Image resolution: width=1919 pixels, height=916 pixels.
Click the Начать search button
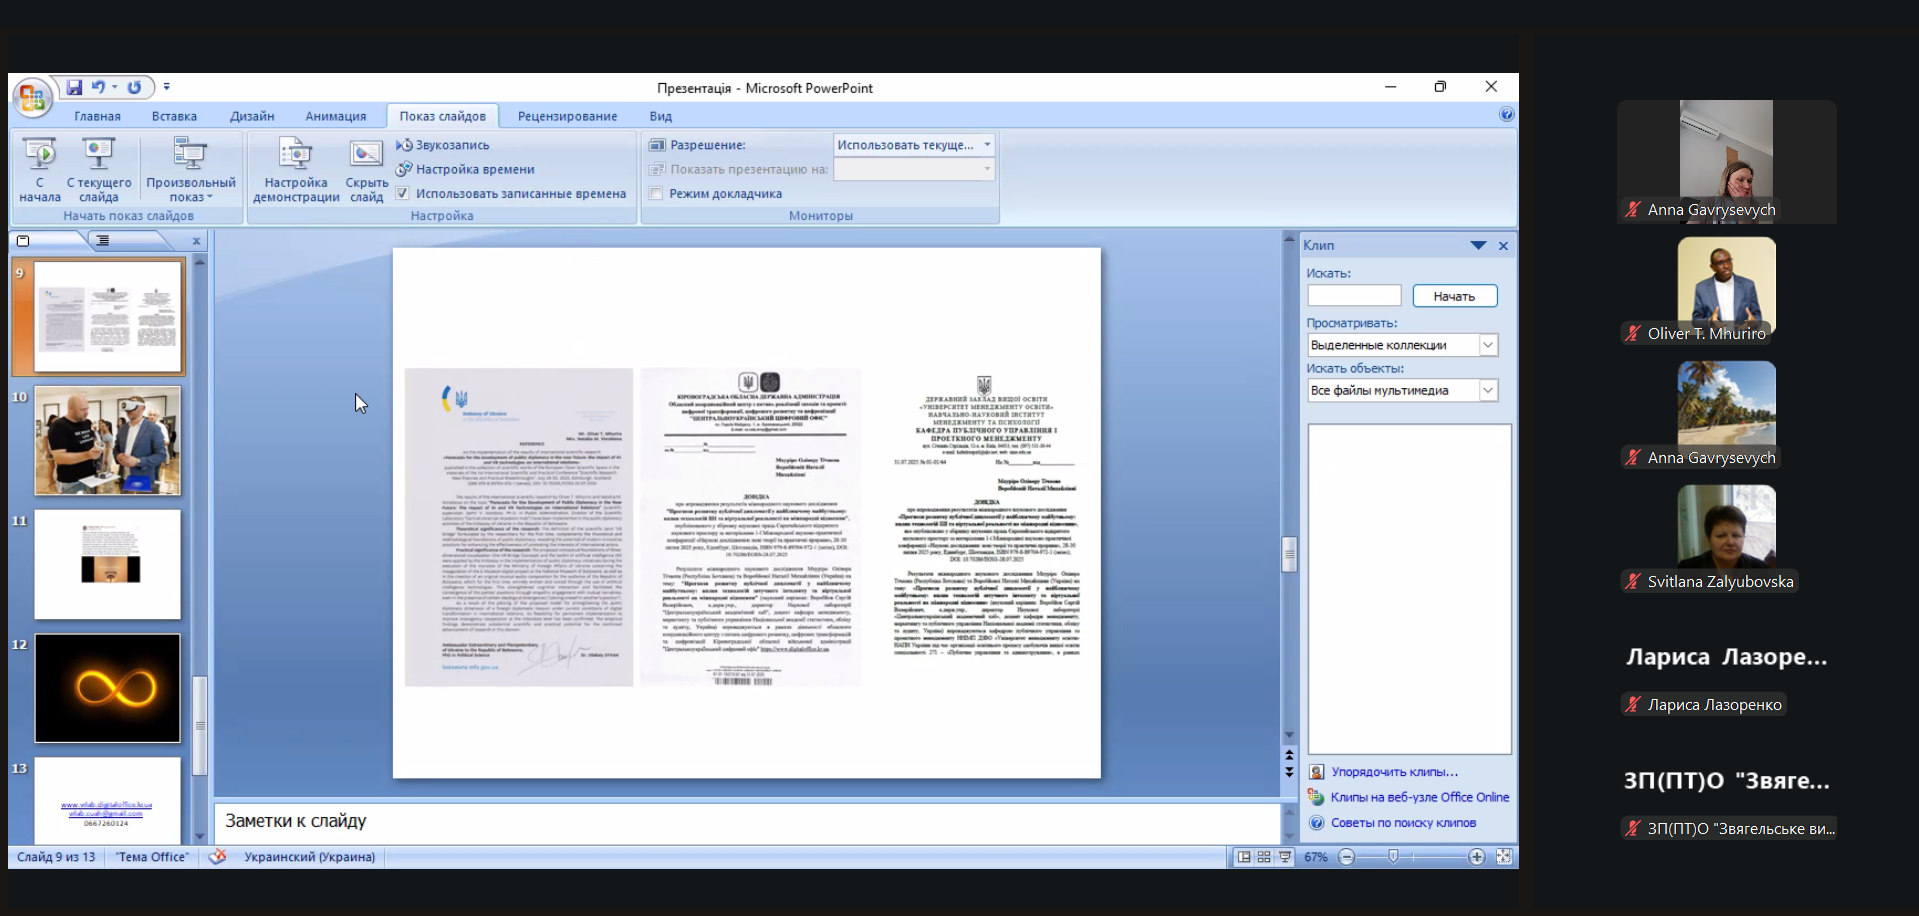point(1454,296)
